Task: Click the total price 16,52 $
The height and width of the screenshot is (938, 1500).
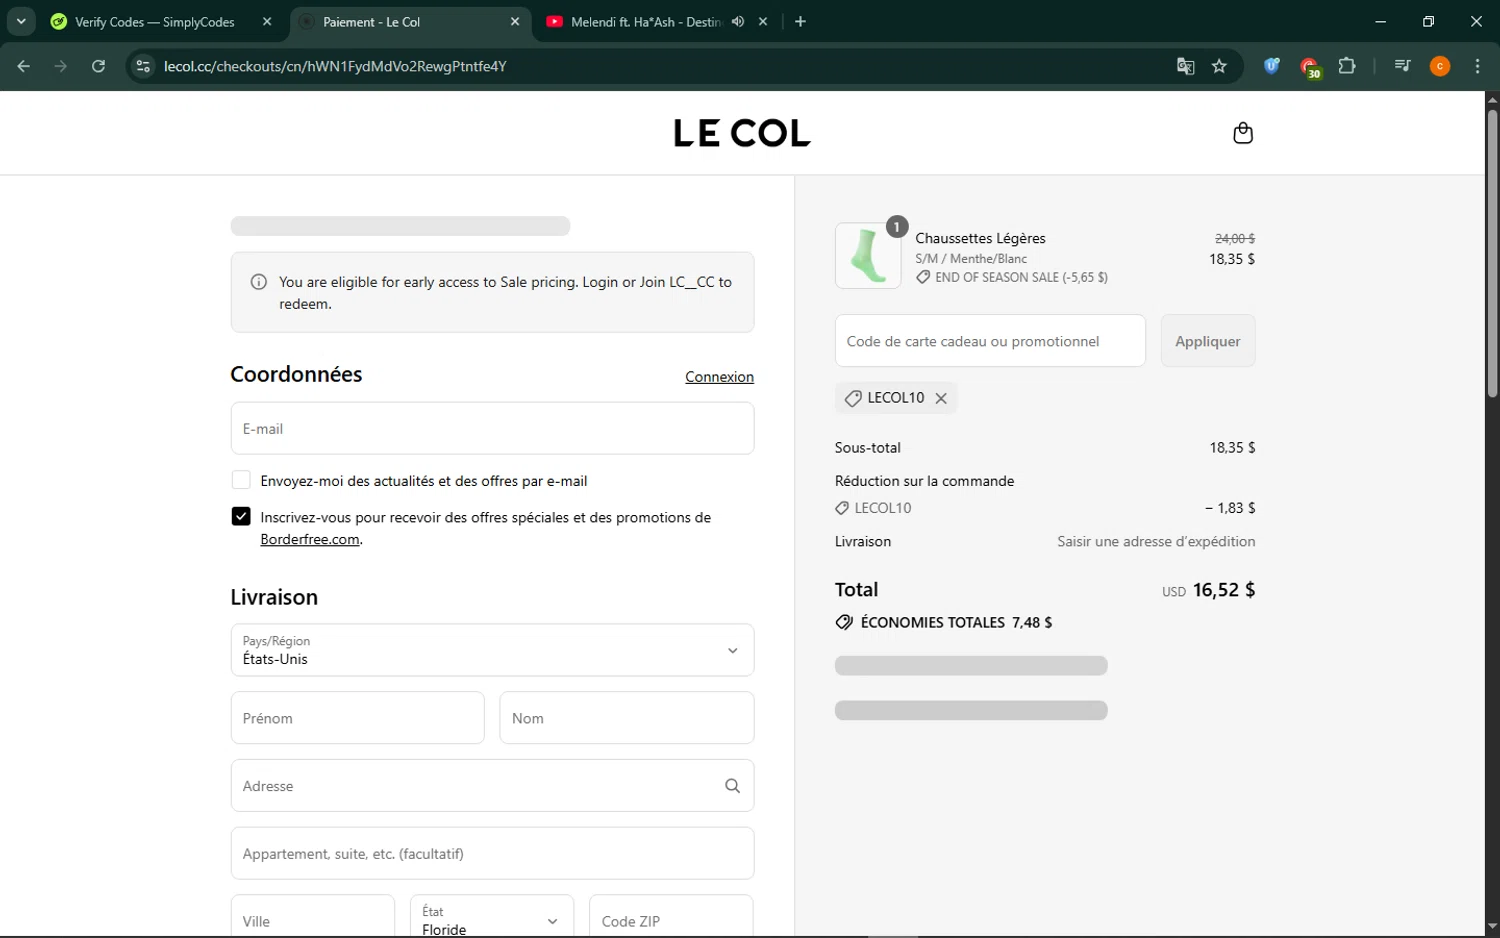Action: [1223, 590]
